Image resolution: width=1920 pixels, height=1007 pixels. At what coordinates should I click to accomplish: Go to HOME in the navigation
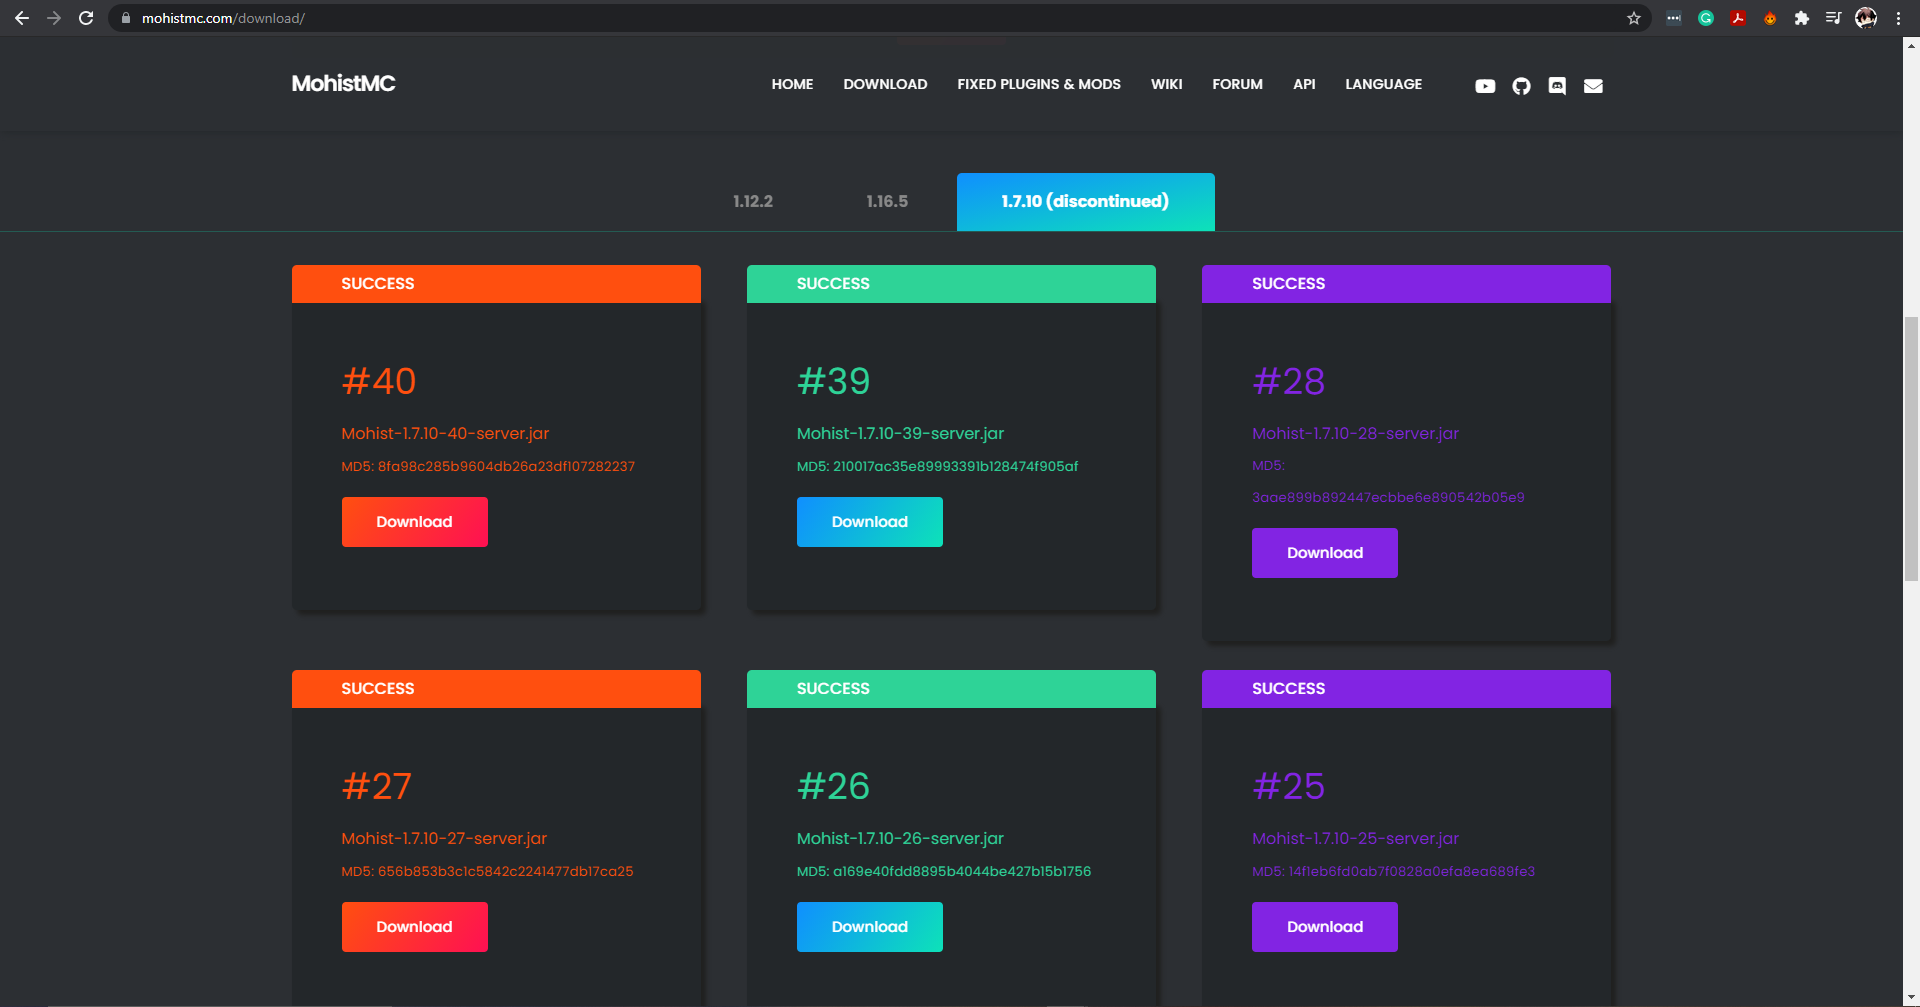[792, 84]
